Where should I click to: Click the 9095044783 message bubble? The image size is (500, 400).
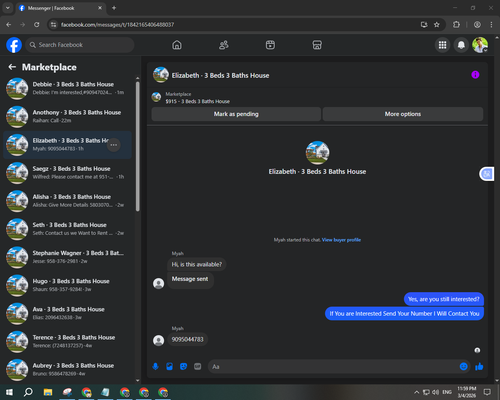[x=187, y=339]
